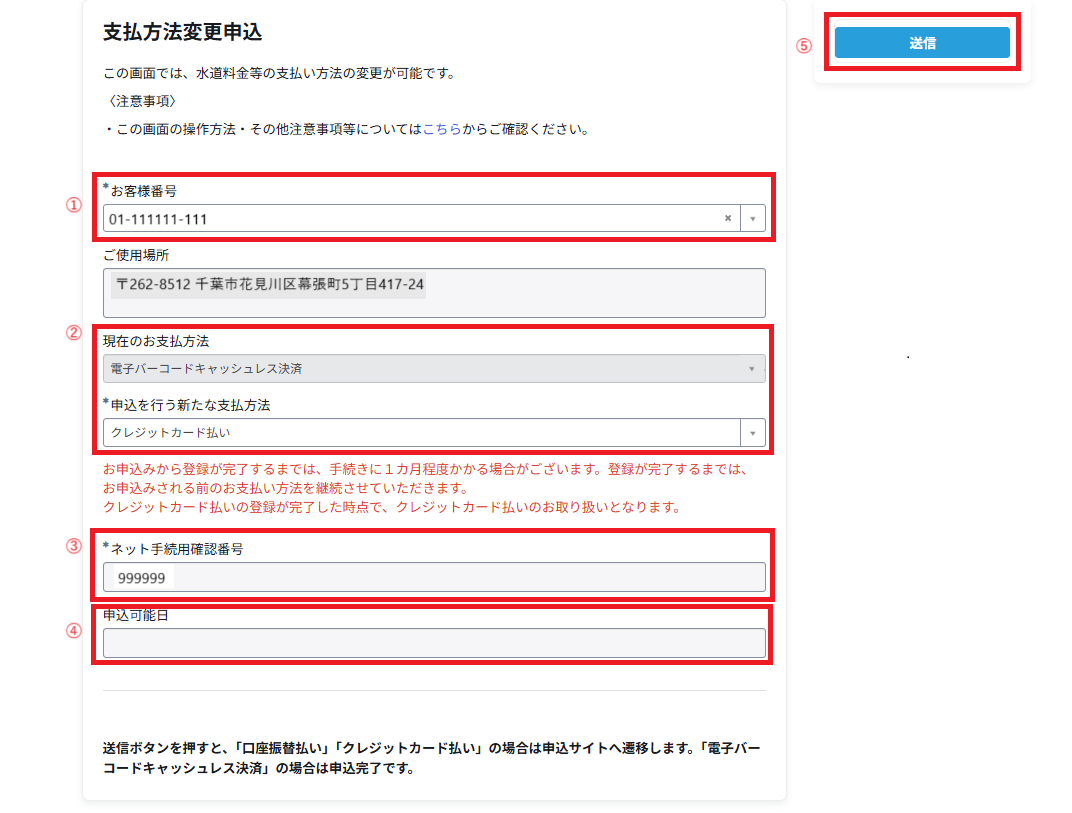Click the circled number ② marker
1072x813 pixels.
point(73,334)
